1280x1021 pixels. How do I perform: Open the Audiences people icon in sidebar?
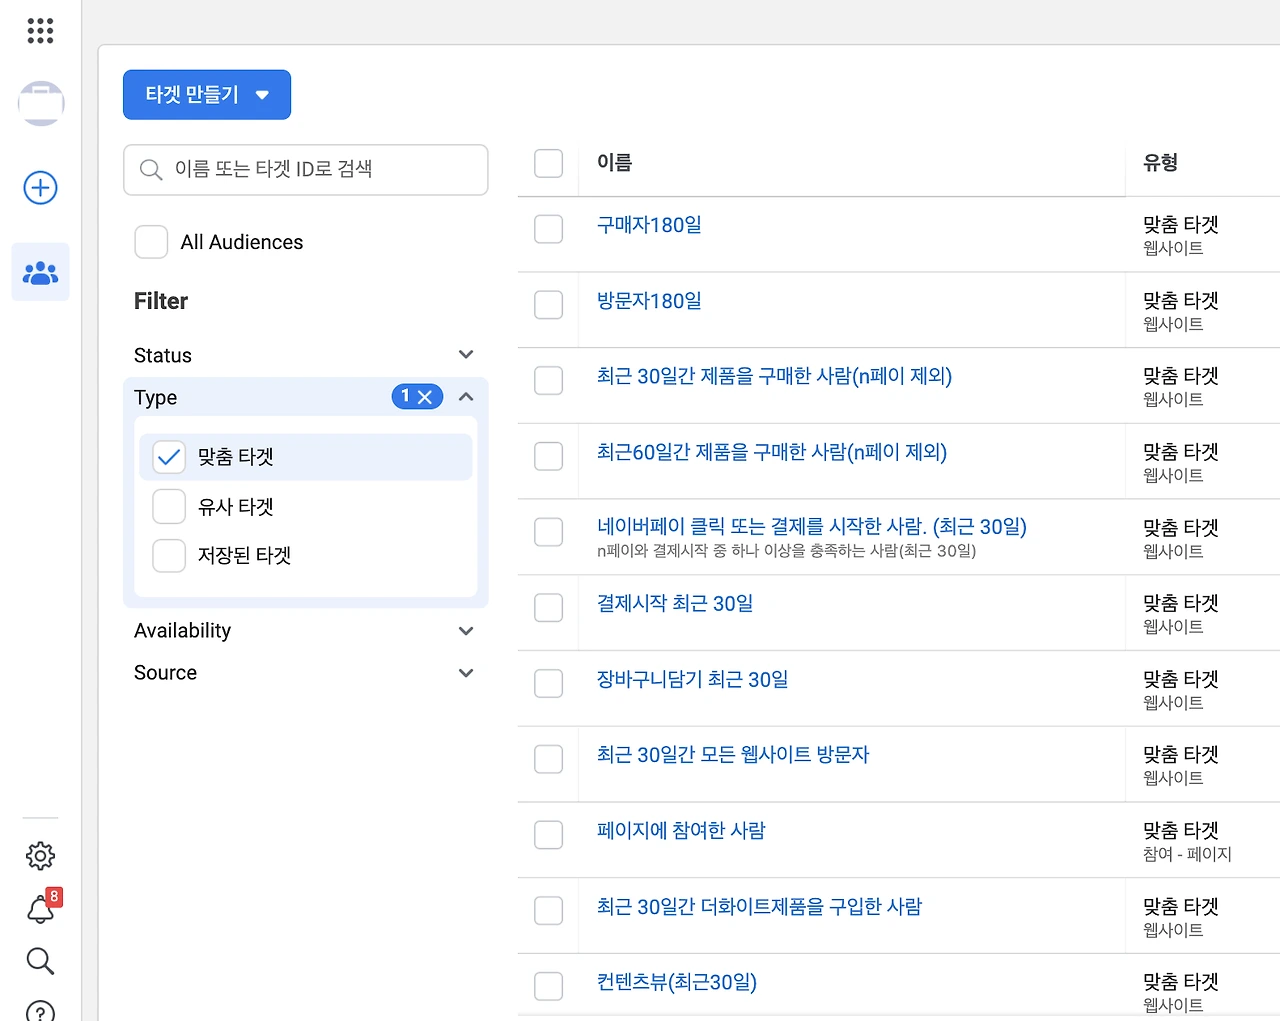[40, 272]
